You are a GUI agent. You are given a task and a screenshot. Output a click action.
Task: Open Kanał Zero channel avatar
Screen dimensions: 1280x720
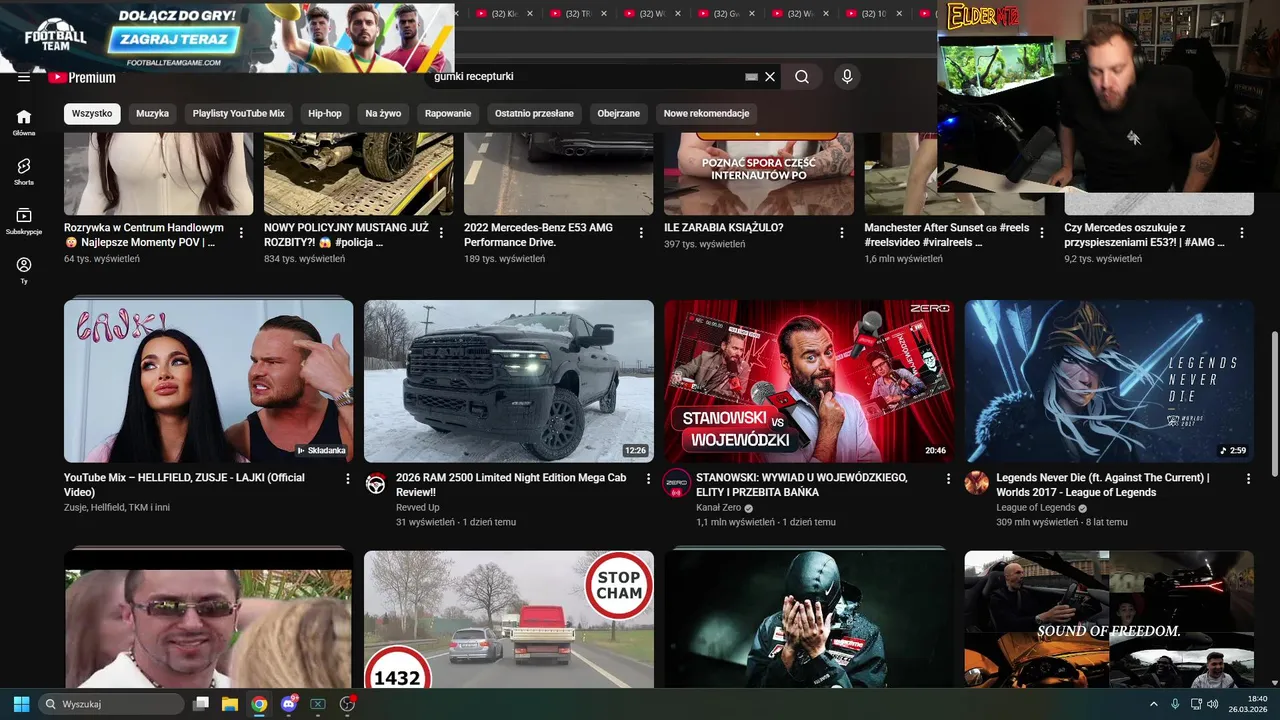tap(676, 484)
